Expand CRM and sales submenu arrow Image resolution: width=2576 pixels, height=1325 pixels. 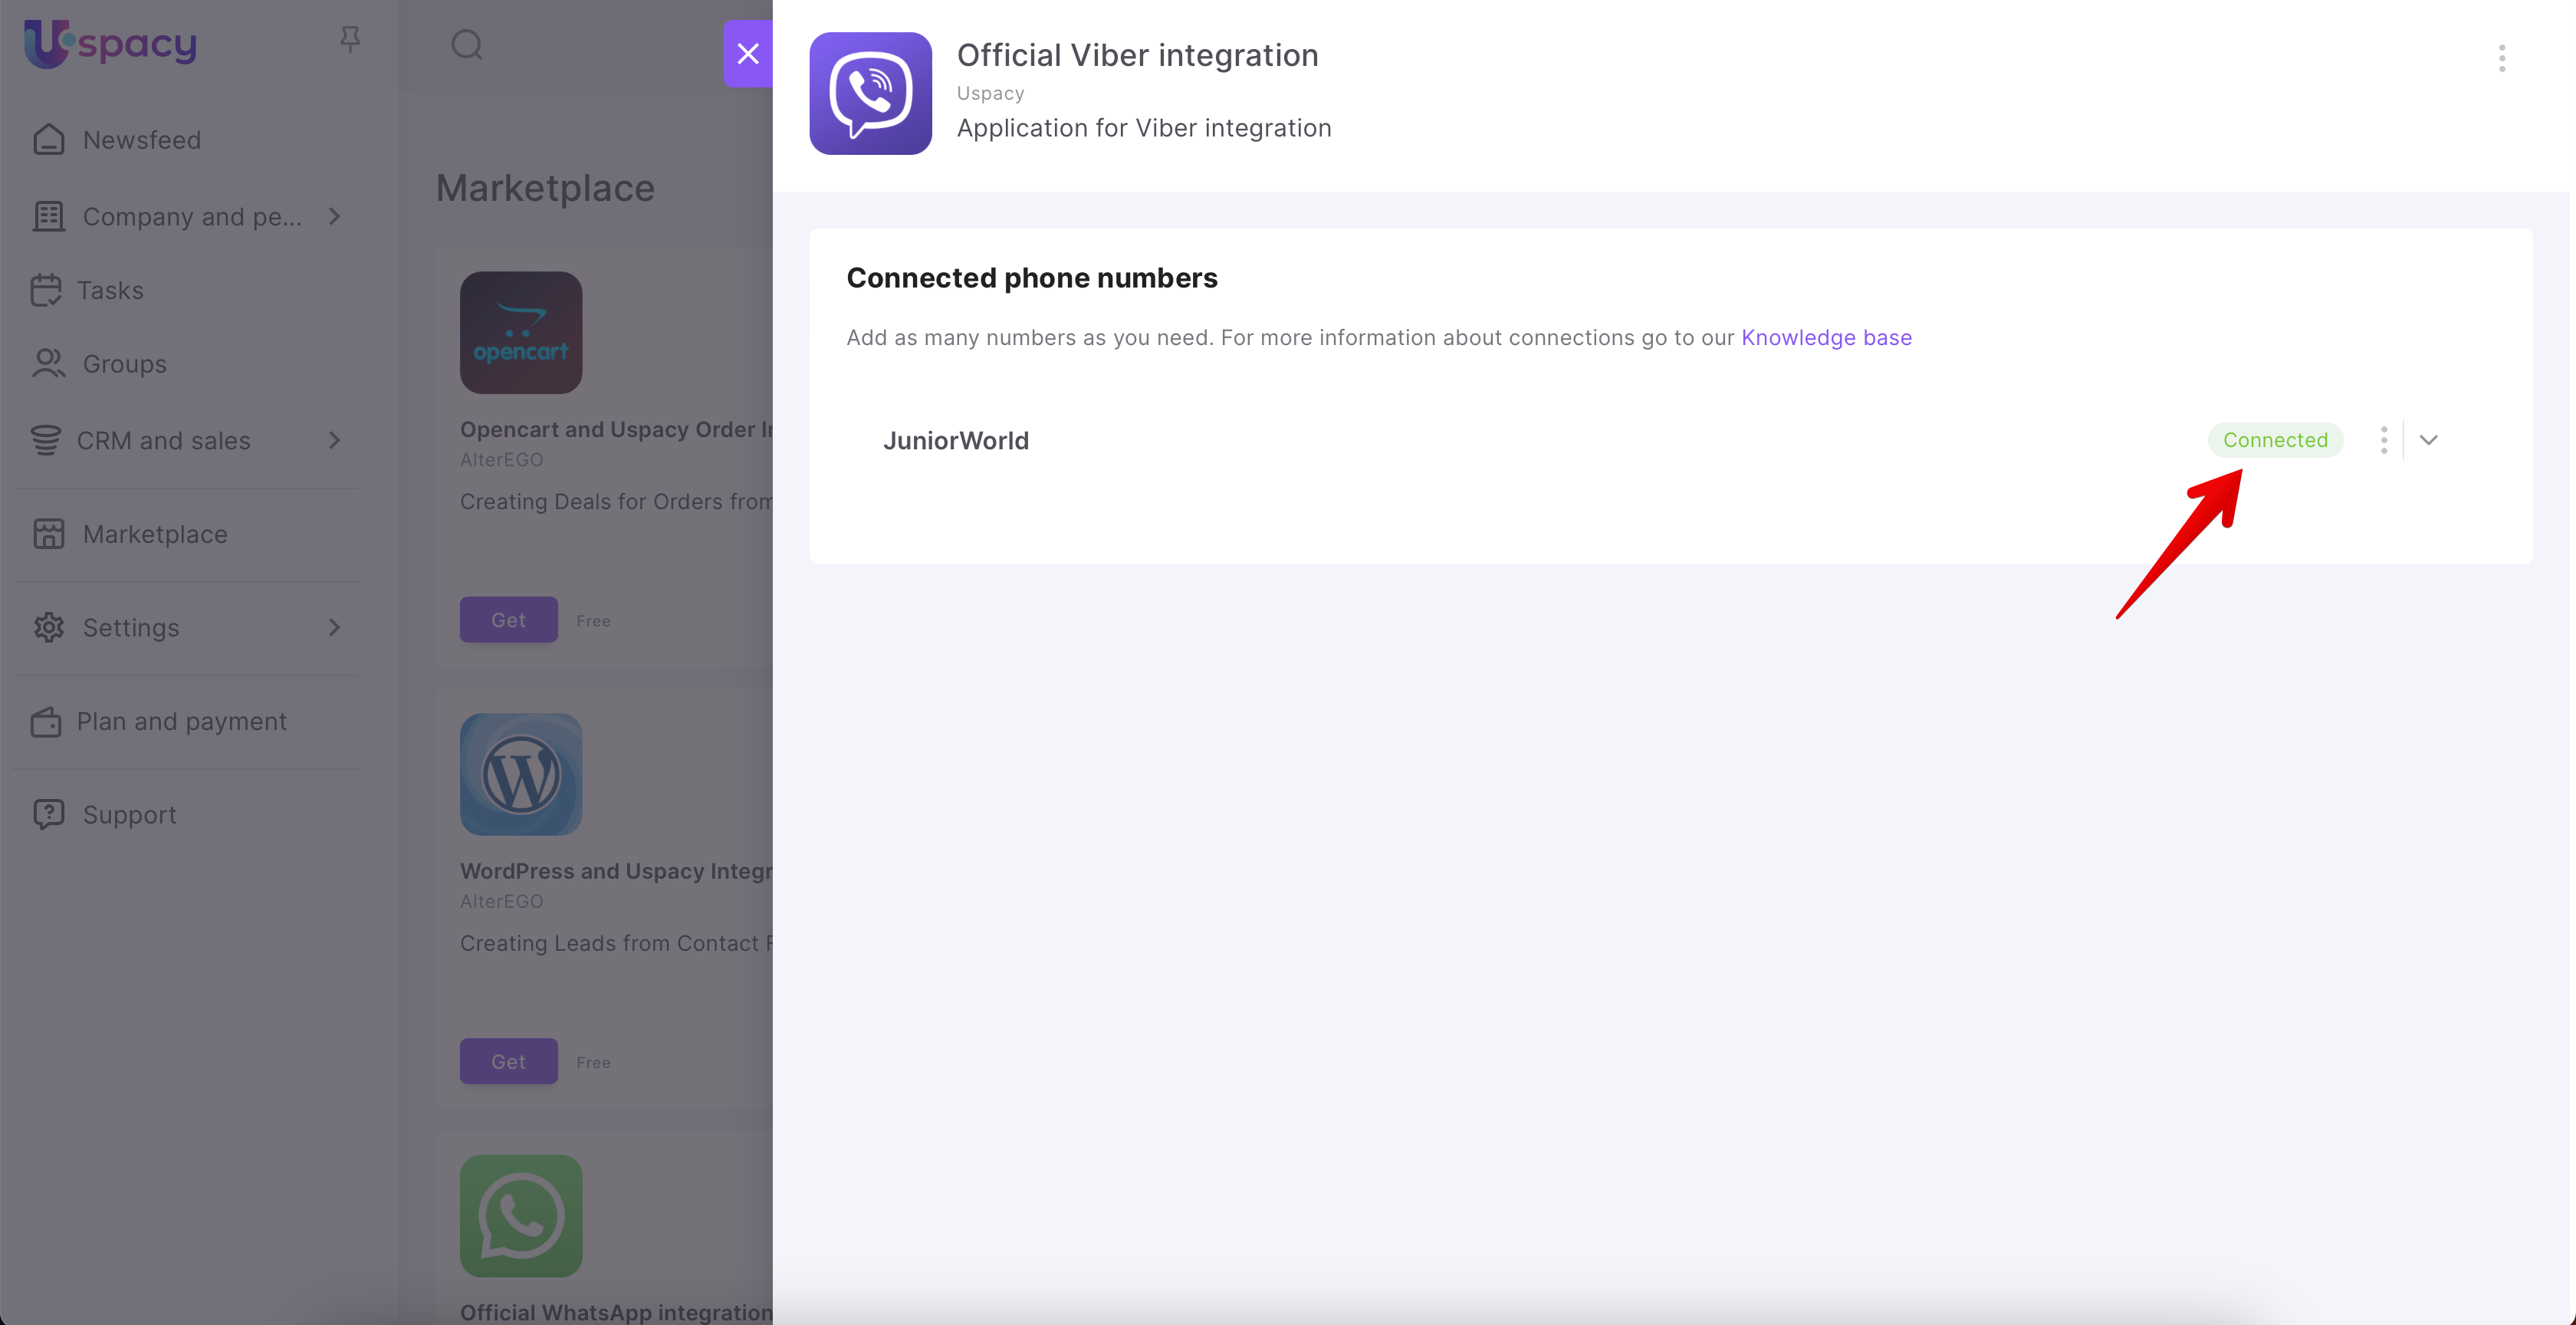335,440
